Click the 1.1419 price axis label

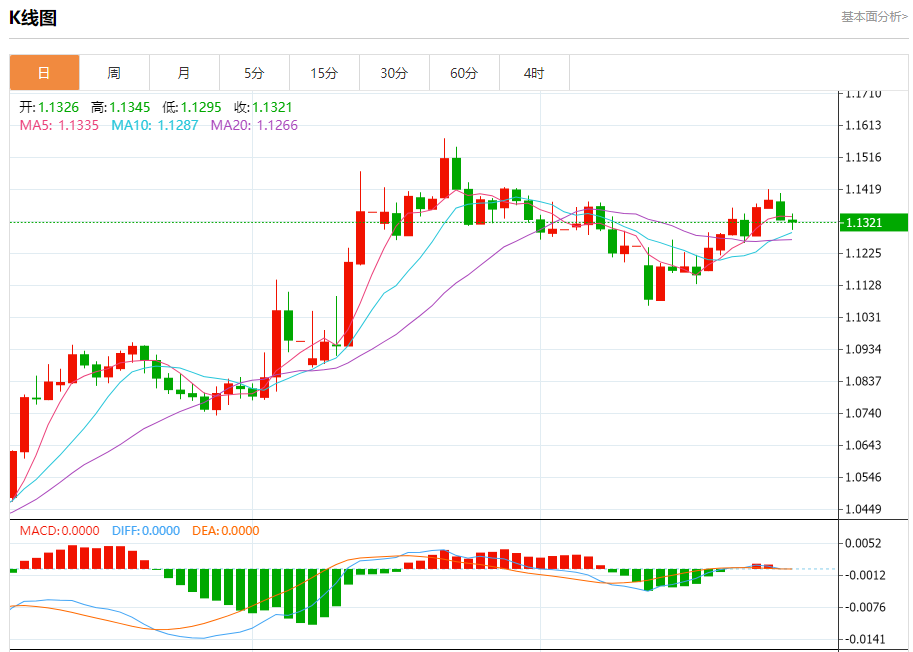point(864,189)
